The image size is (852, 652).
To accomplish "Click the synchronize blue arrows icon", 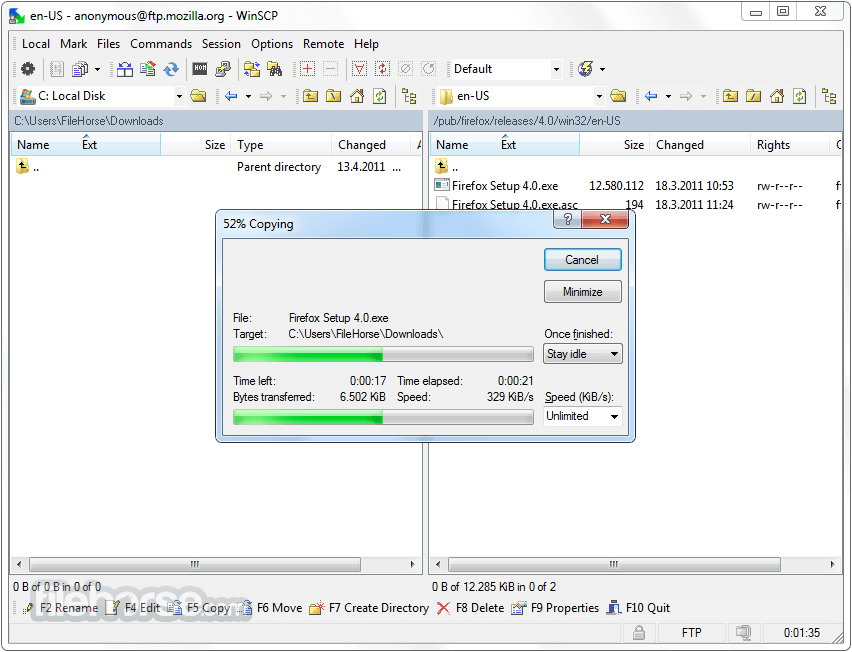I will (171, 69).
